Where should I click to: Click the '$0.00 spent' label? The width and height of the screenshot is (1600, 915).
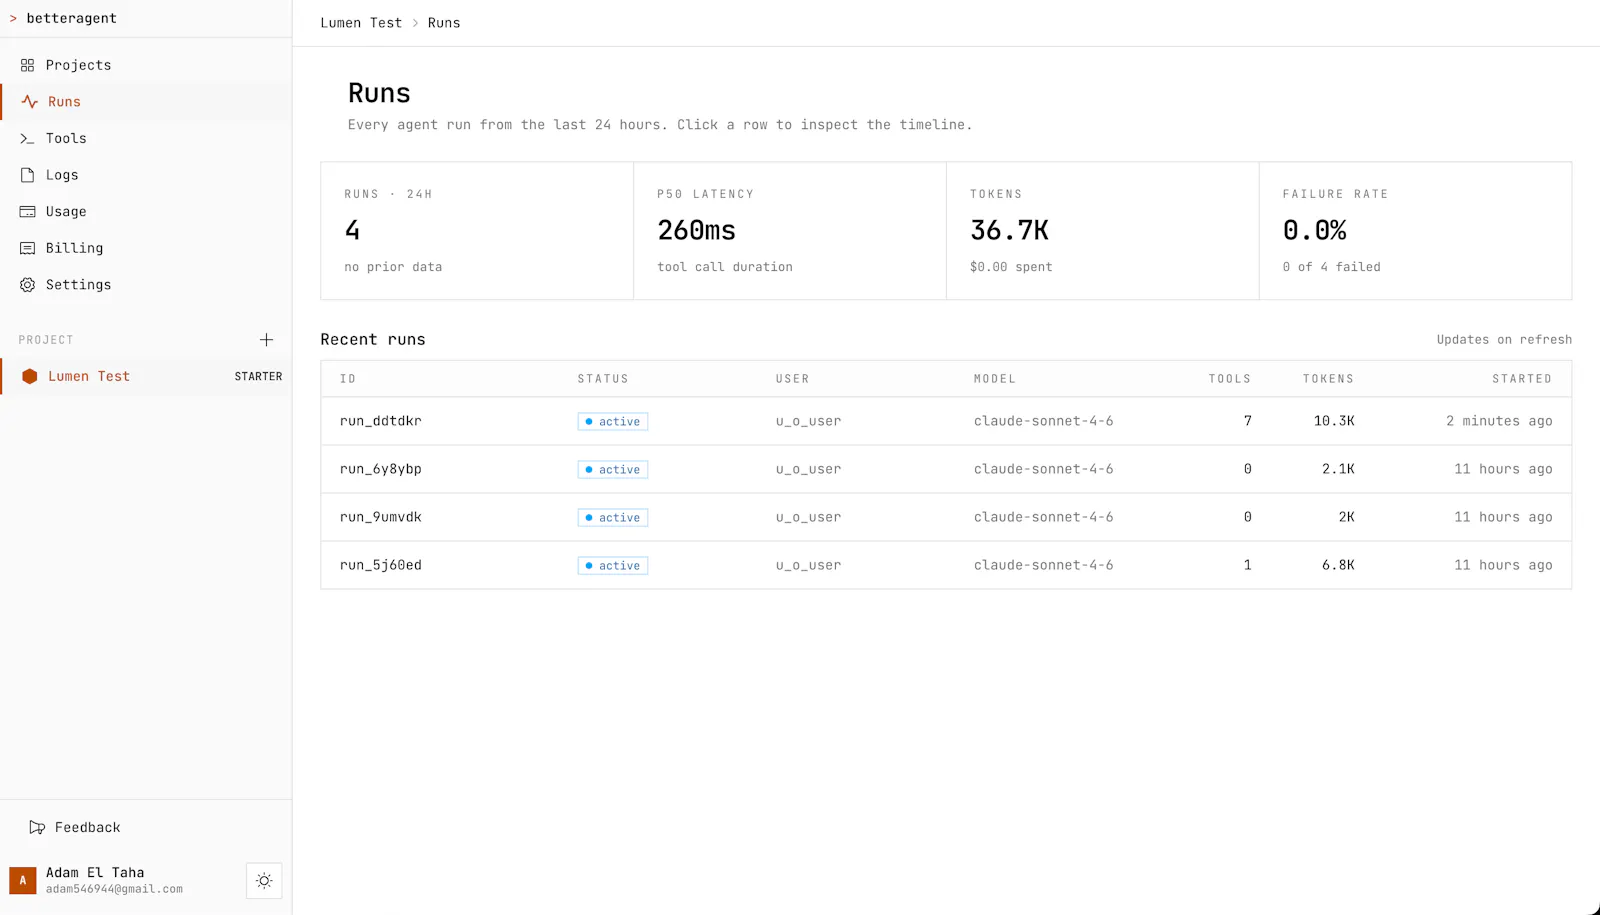1011,267
